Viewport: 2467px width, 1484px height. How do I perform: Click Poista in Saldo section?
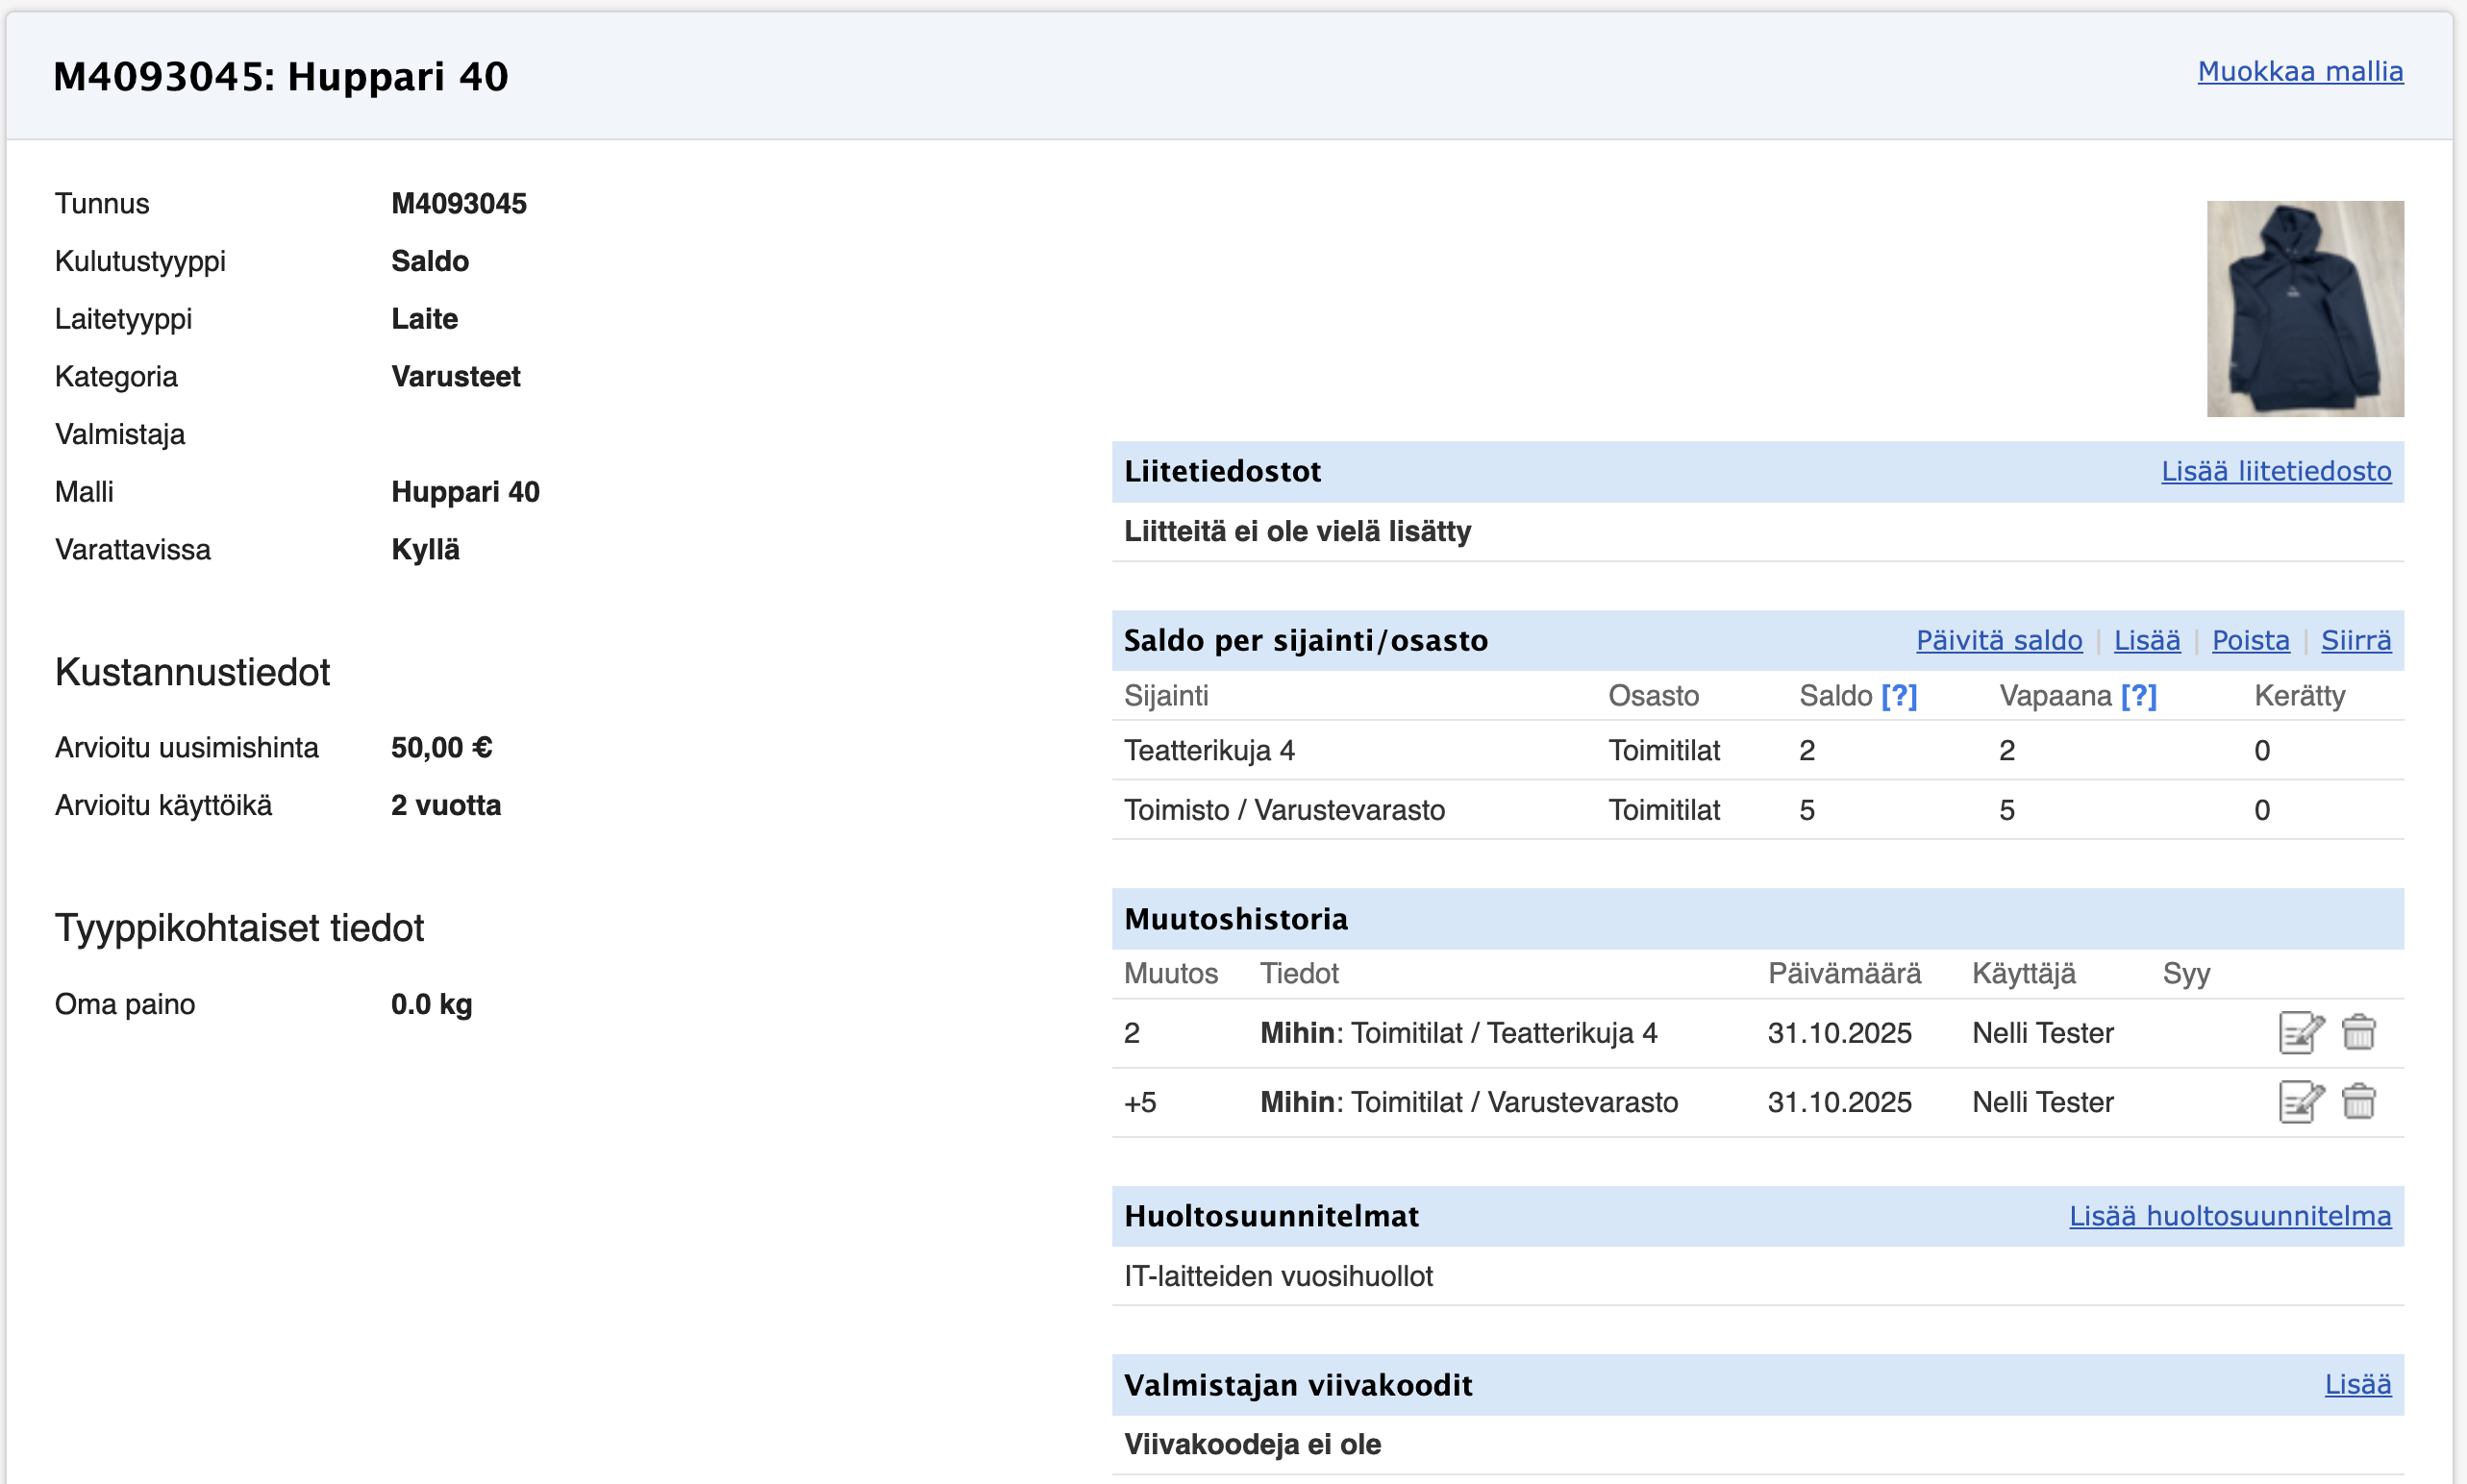click(2249, 640)
